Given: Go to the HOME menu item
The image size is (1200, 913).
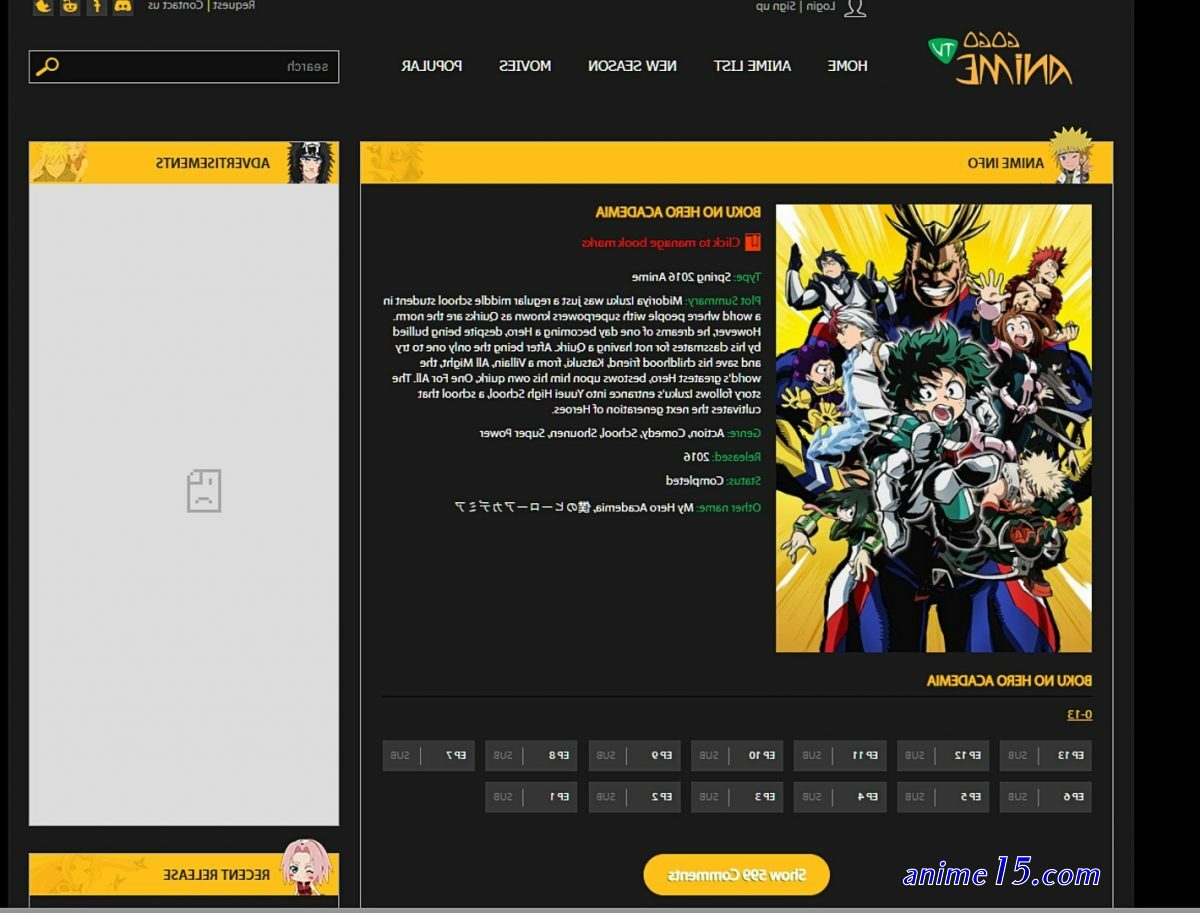Looking at the screenshot, I should pyautogui.click(x=847, y=66).
